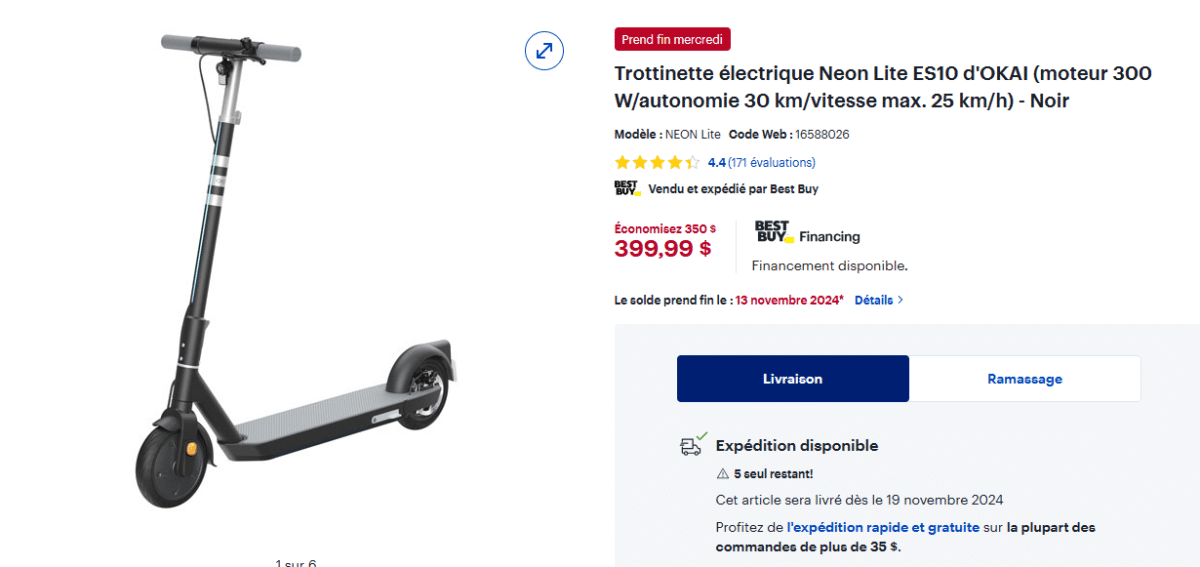
Task: Click the Expédition disponible heading
Action: tap(796, 445)
